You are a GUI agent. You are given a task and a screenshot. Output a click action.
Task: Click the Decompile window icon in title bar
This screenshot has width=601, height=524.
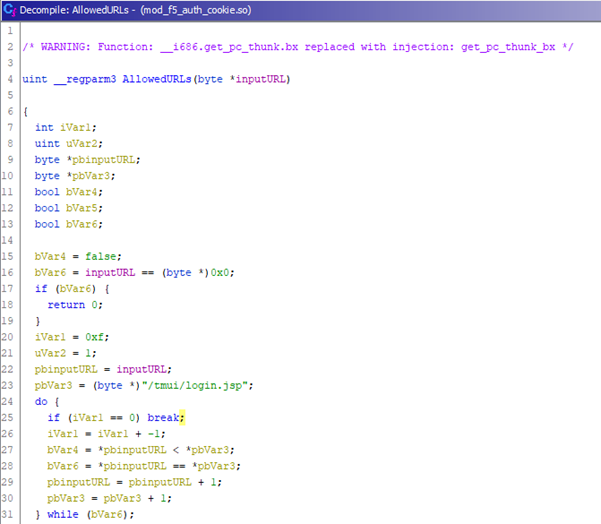(x=9, y=9)
